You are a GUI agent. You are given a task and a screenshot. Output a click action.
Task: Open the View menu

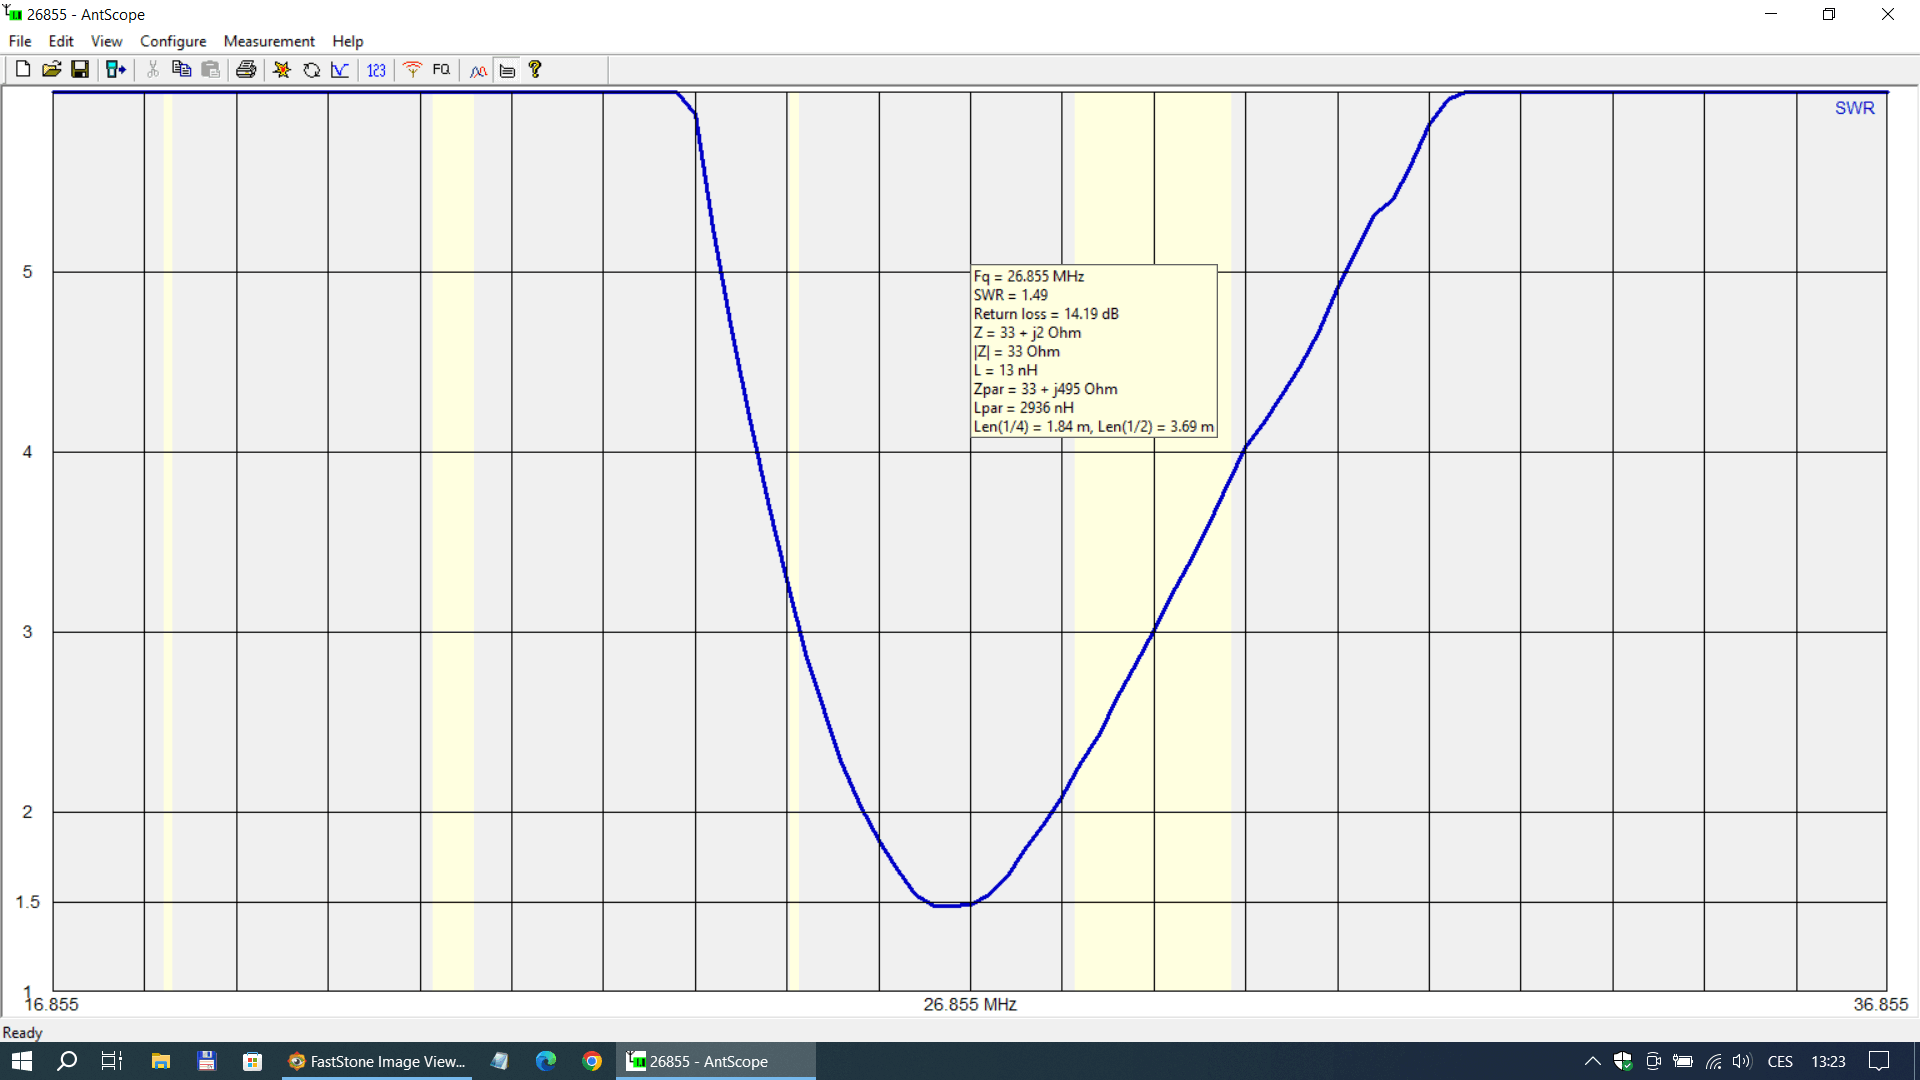[106, 41]
